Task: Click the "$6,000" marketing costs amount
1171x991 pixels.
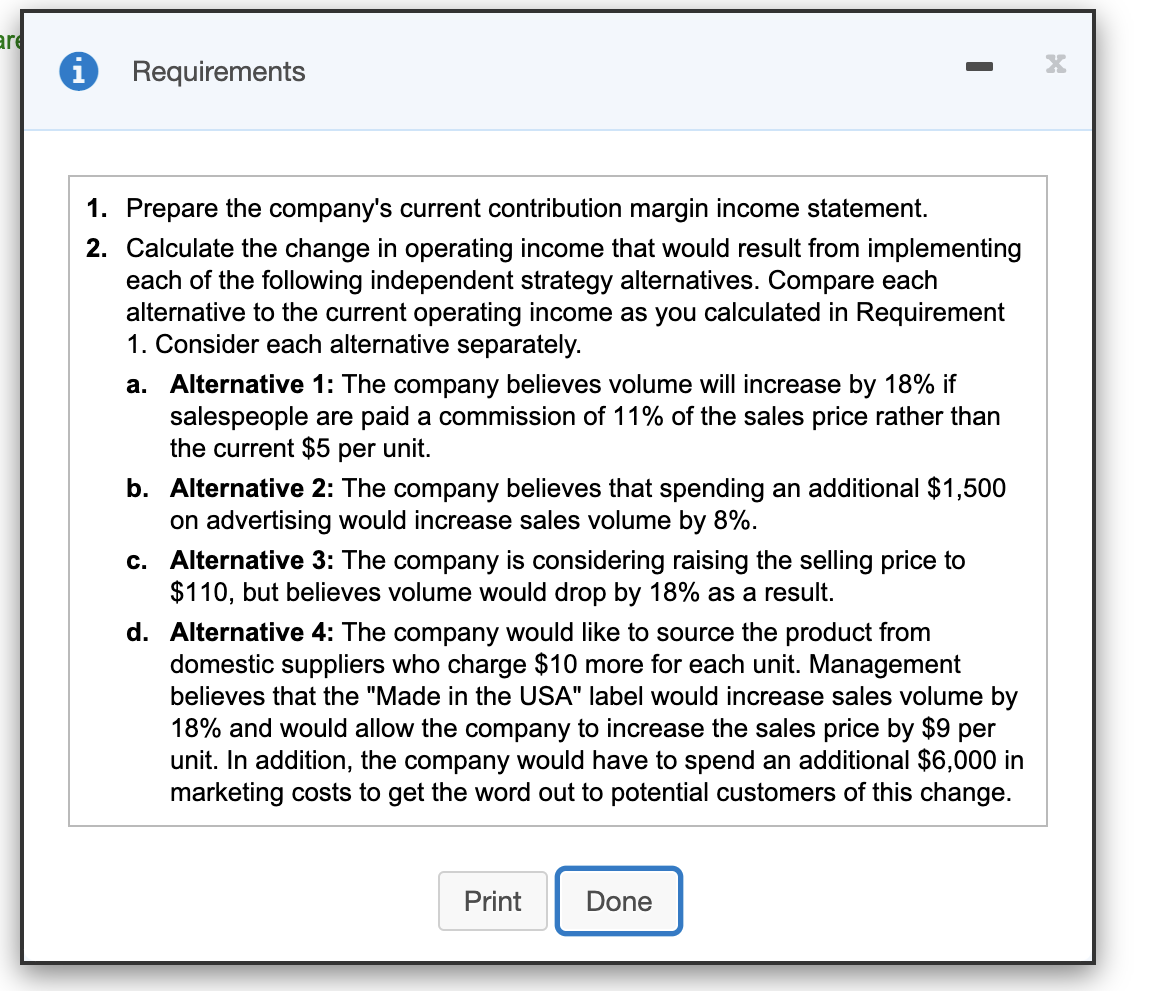Action: [x=957, y=760]
